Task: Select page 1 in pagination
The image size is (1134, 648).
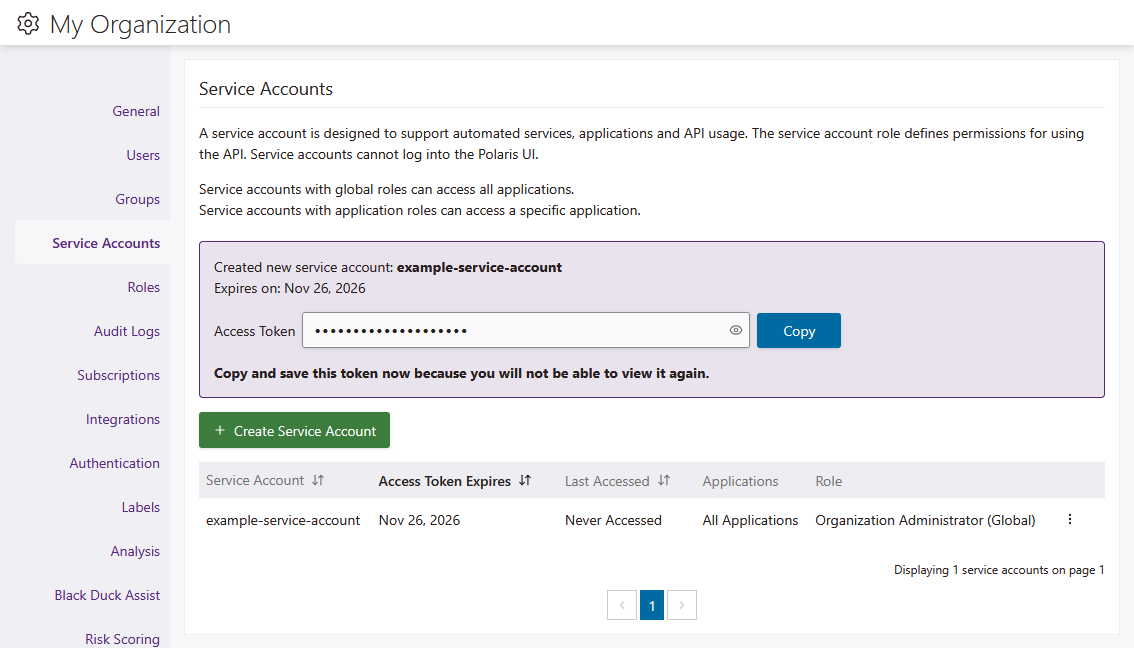Action: pyautogui.click(x=652, y=605)
